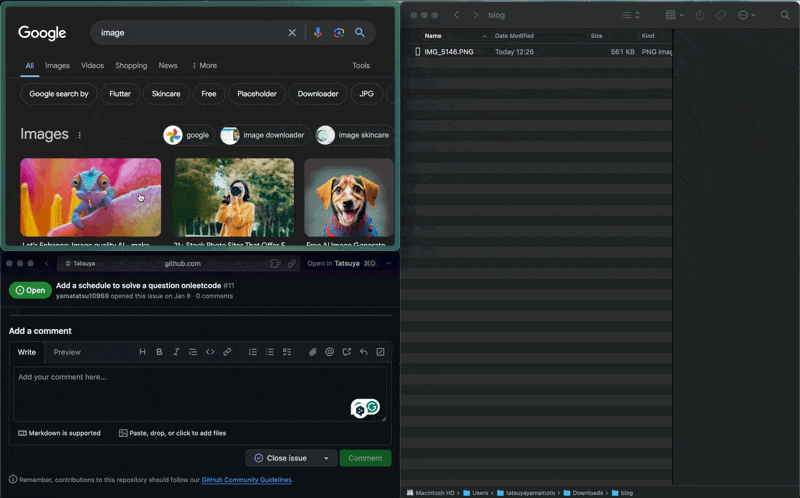The width and height of the screenshot is (800, 498).
Task: Click the Grammarly extension badge
Action: pyautogui.click(x=372, y=407)
